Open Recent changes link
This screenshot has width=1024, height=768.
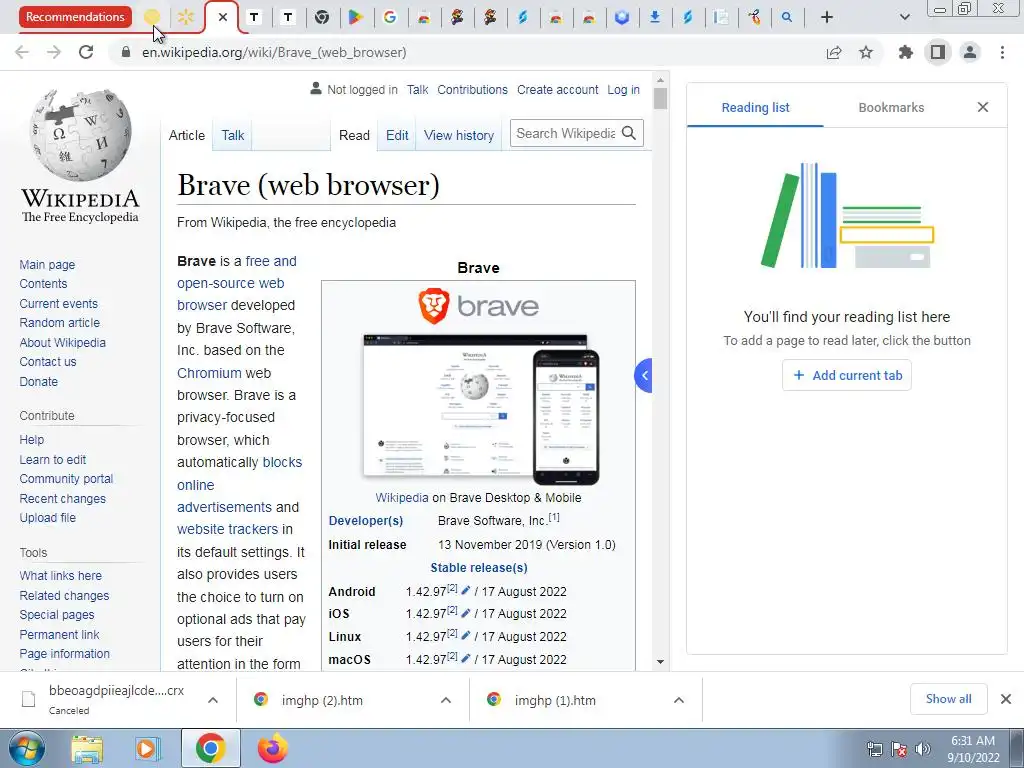(63, 498)
